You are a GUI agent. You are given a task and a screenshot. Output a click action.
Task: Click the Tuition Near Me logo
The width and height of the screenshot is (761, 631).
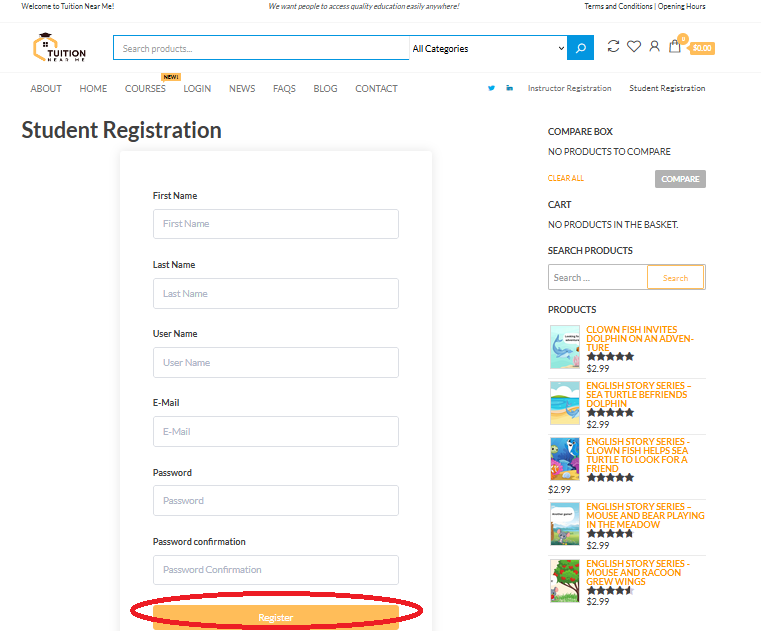tap(60, 48)
